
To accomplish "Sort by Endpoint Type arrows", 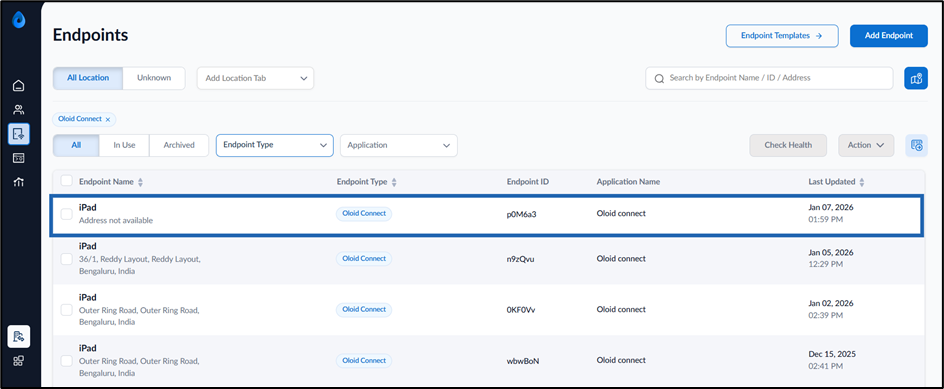I will pyautogui.click(x=394, y=182).
